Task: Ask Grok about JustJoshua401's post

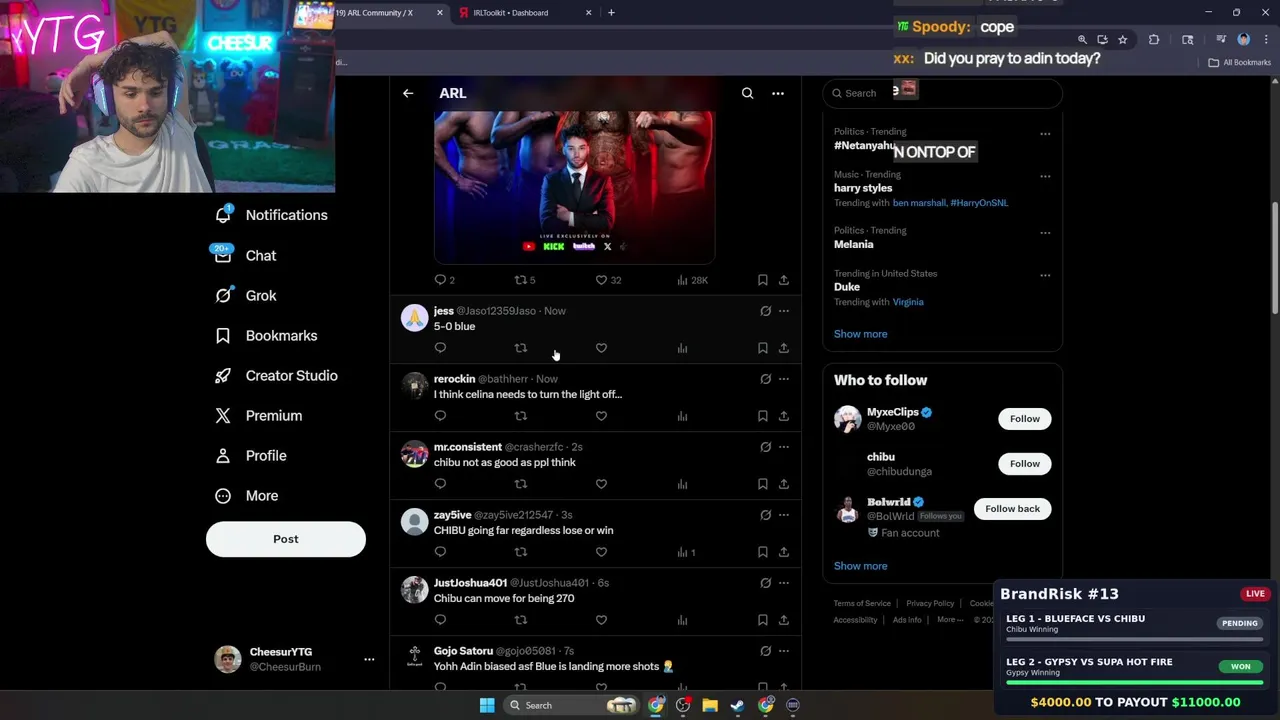Action: click(765, 583)
